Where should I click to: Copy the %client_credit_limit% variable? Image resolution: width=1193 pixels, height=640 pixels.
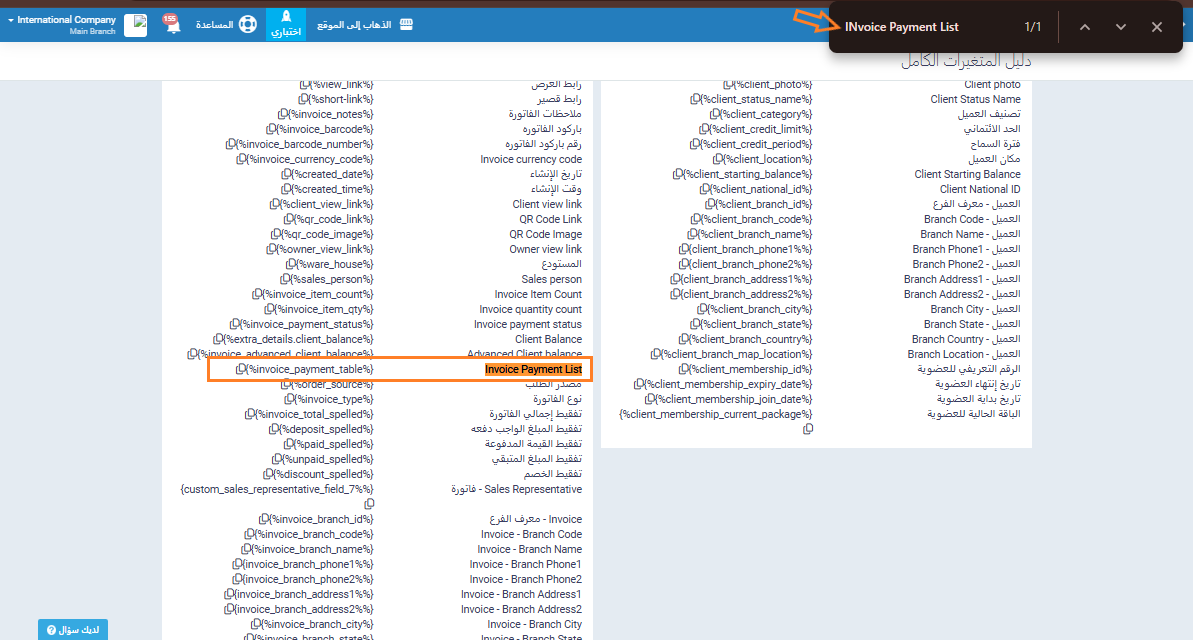tap(704, 130)
